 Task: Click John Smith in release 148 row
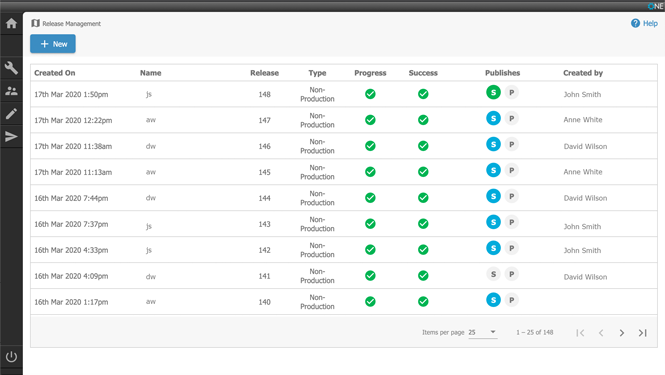point(582,95)
